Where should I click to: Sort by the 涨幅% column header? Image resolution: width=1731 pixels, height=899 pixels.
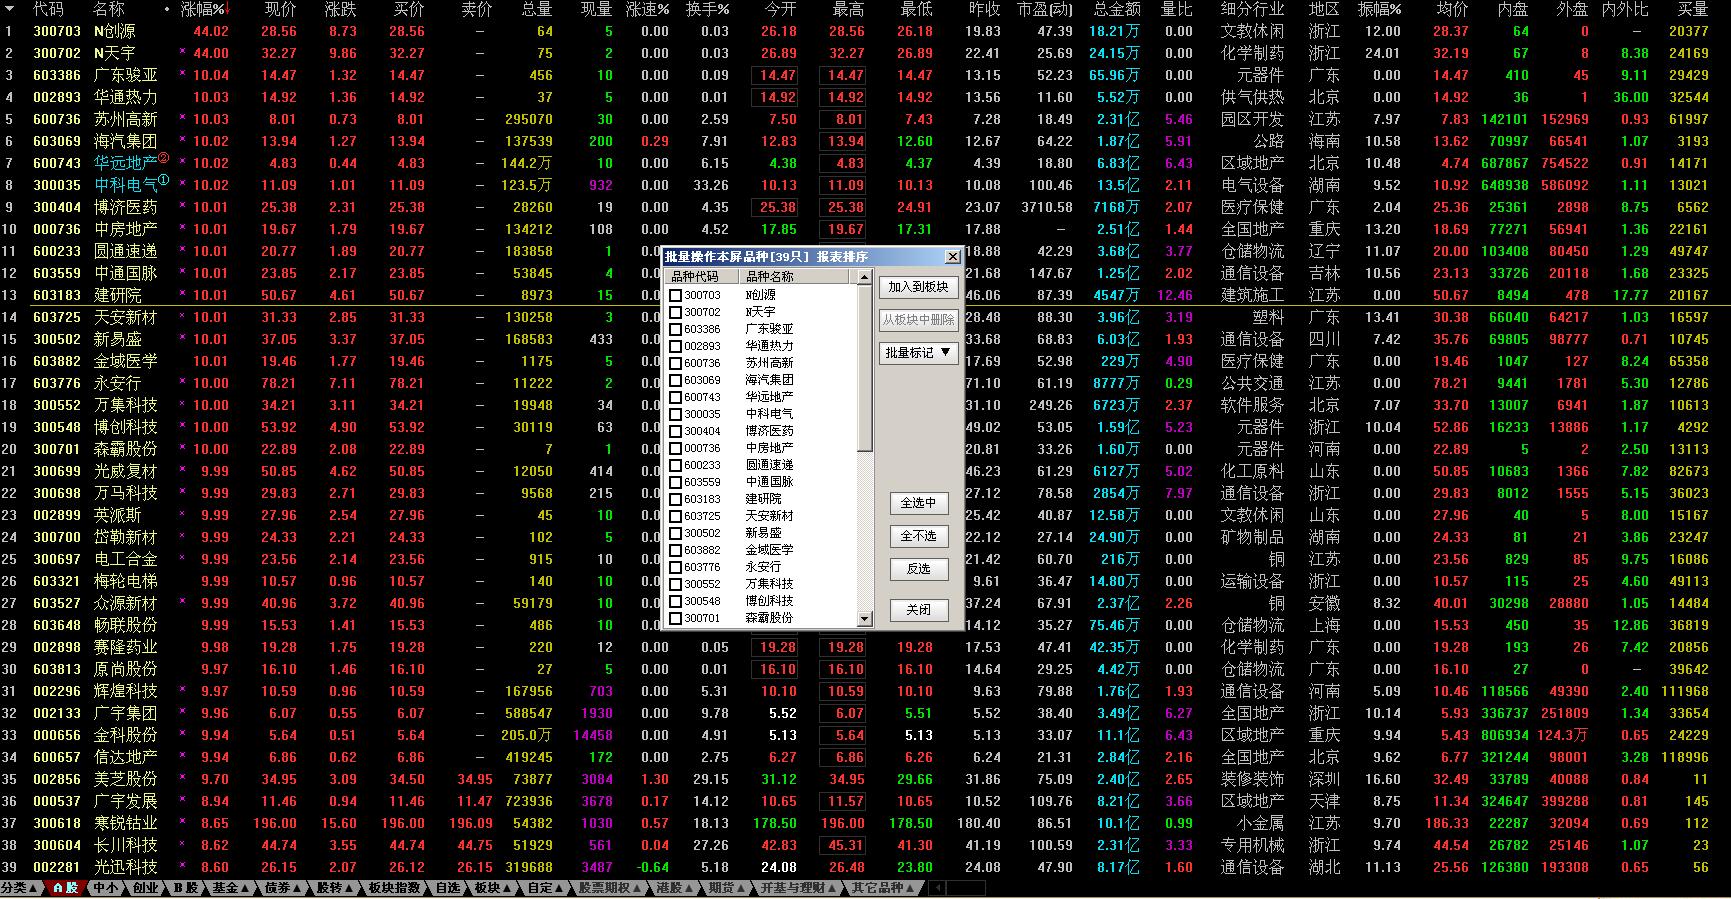coord(203,9)
